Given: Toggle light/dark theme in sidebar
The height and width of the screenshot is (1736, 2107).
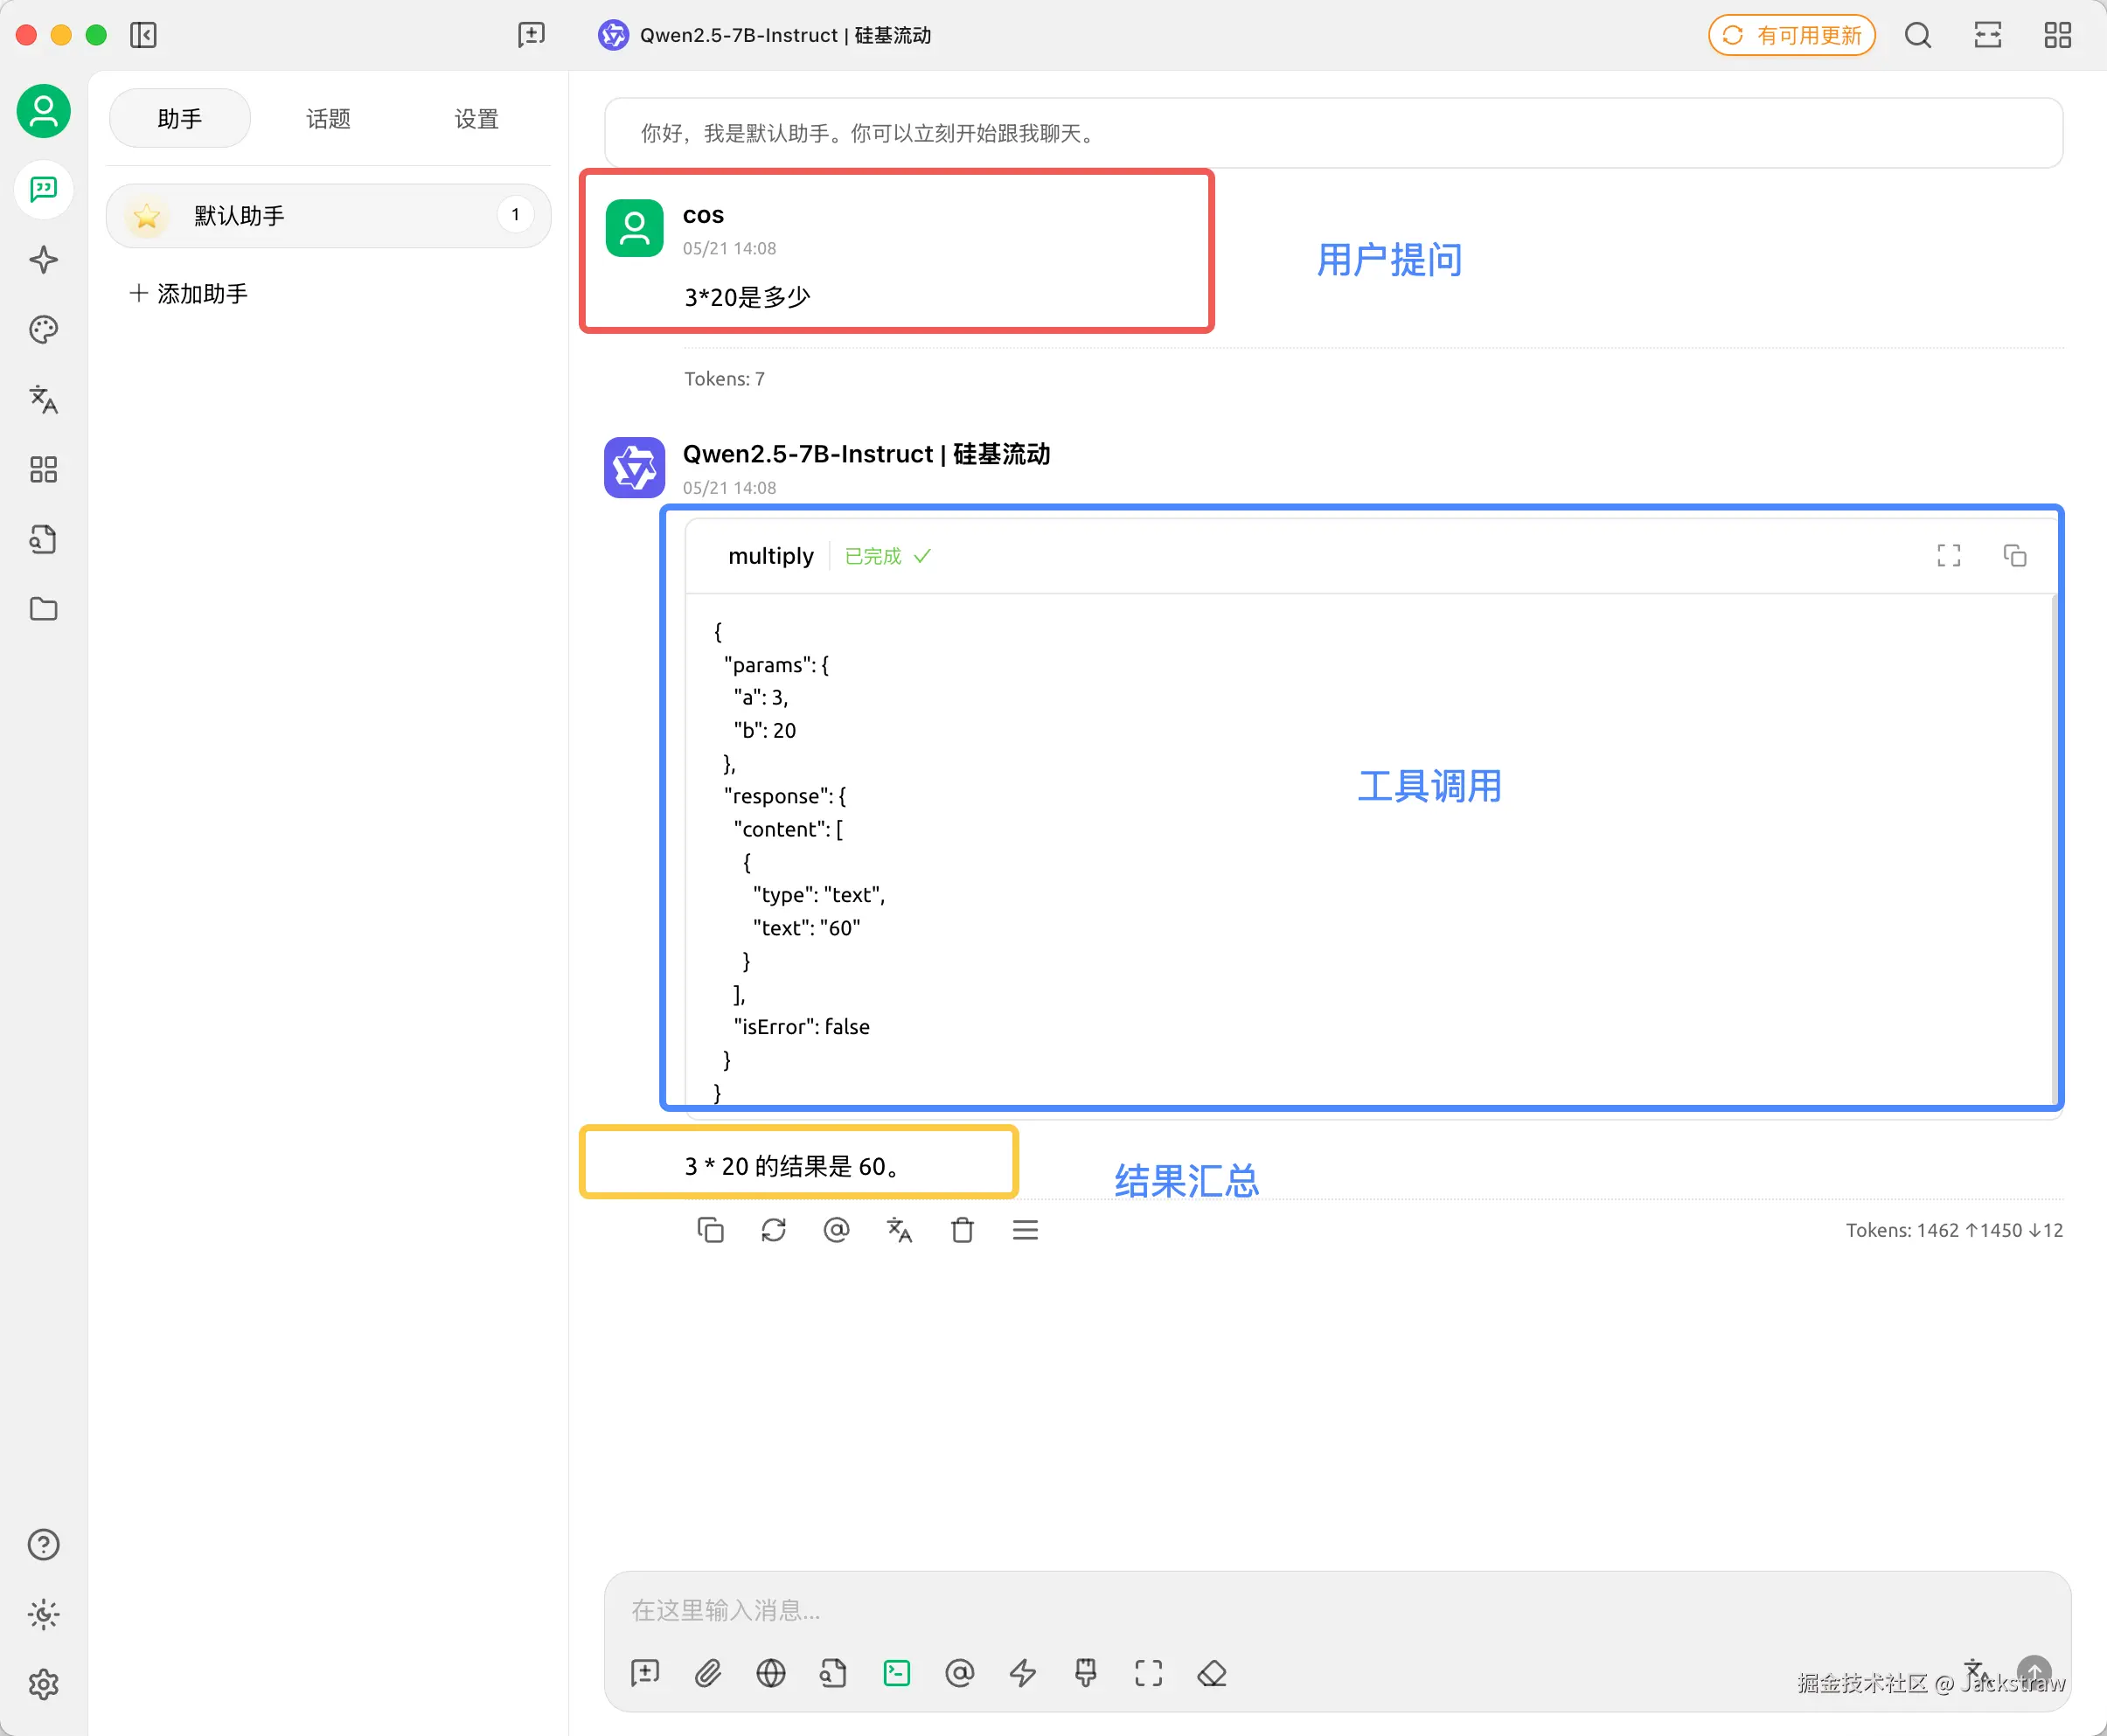Looking at the screenshot, I should pos(43,1615).
